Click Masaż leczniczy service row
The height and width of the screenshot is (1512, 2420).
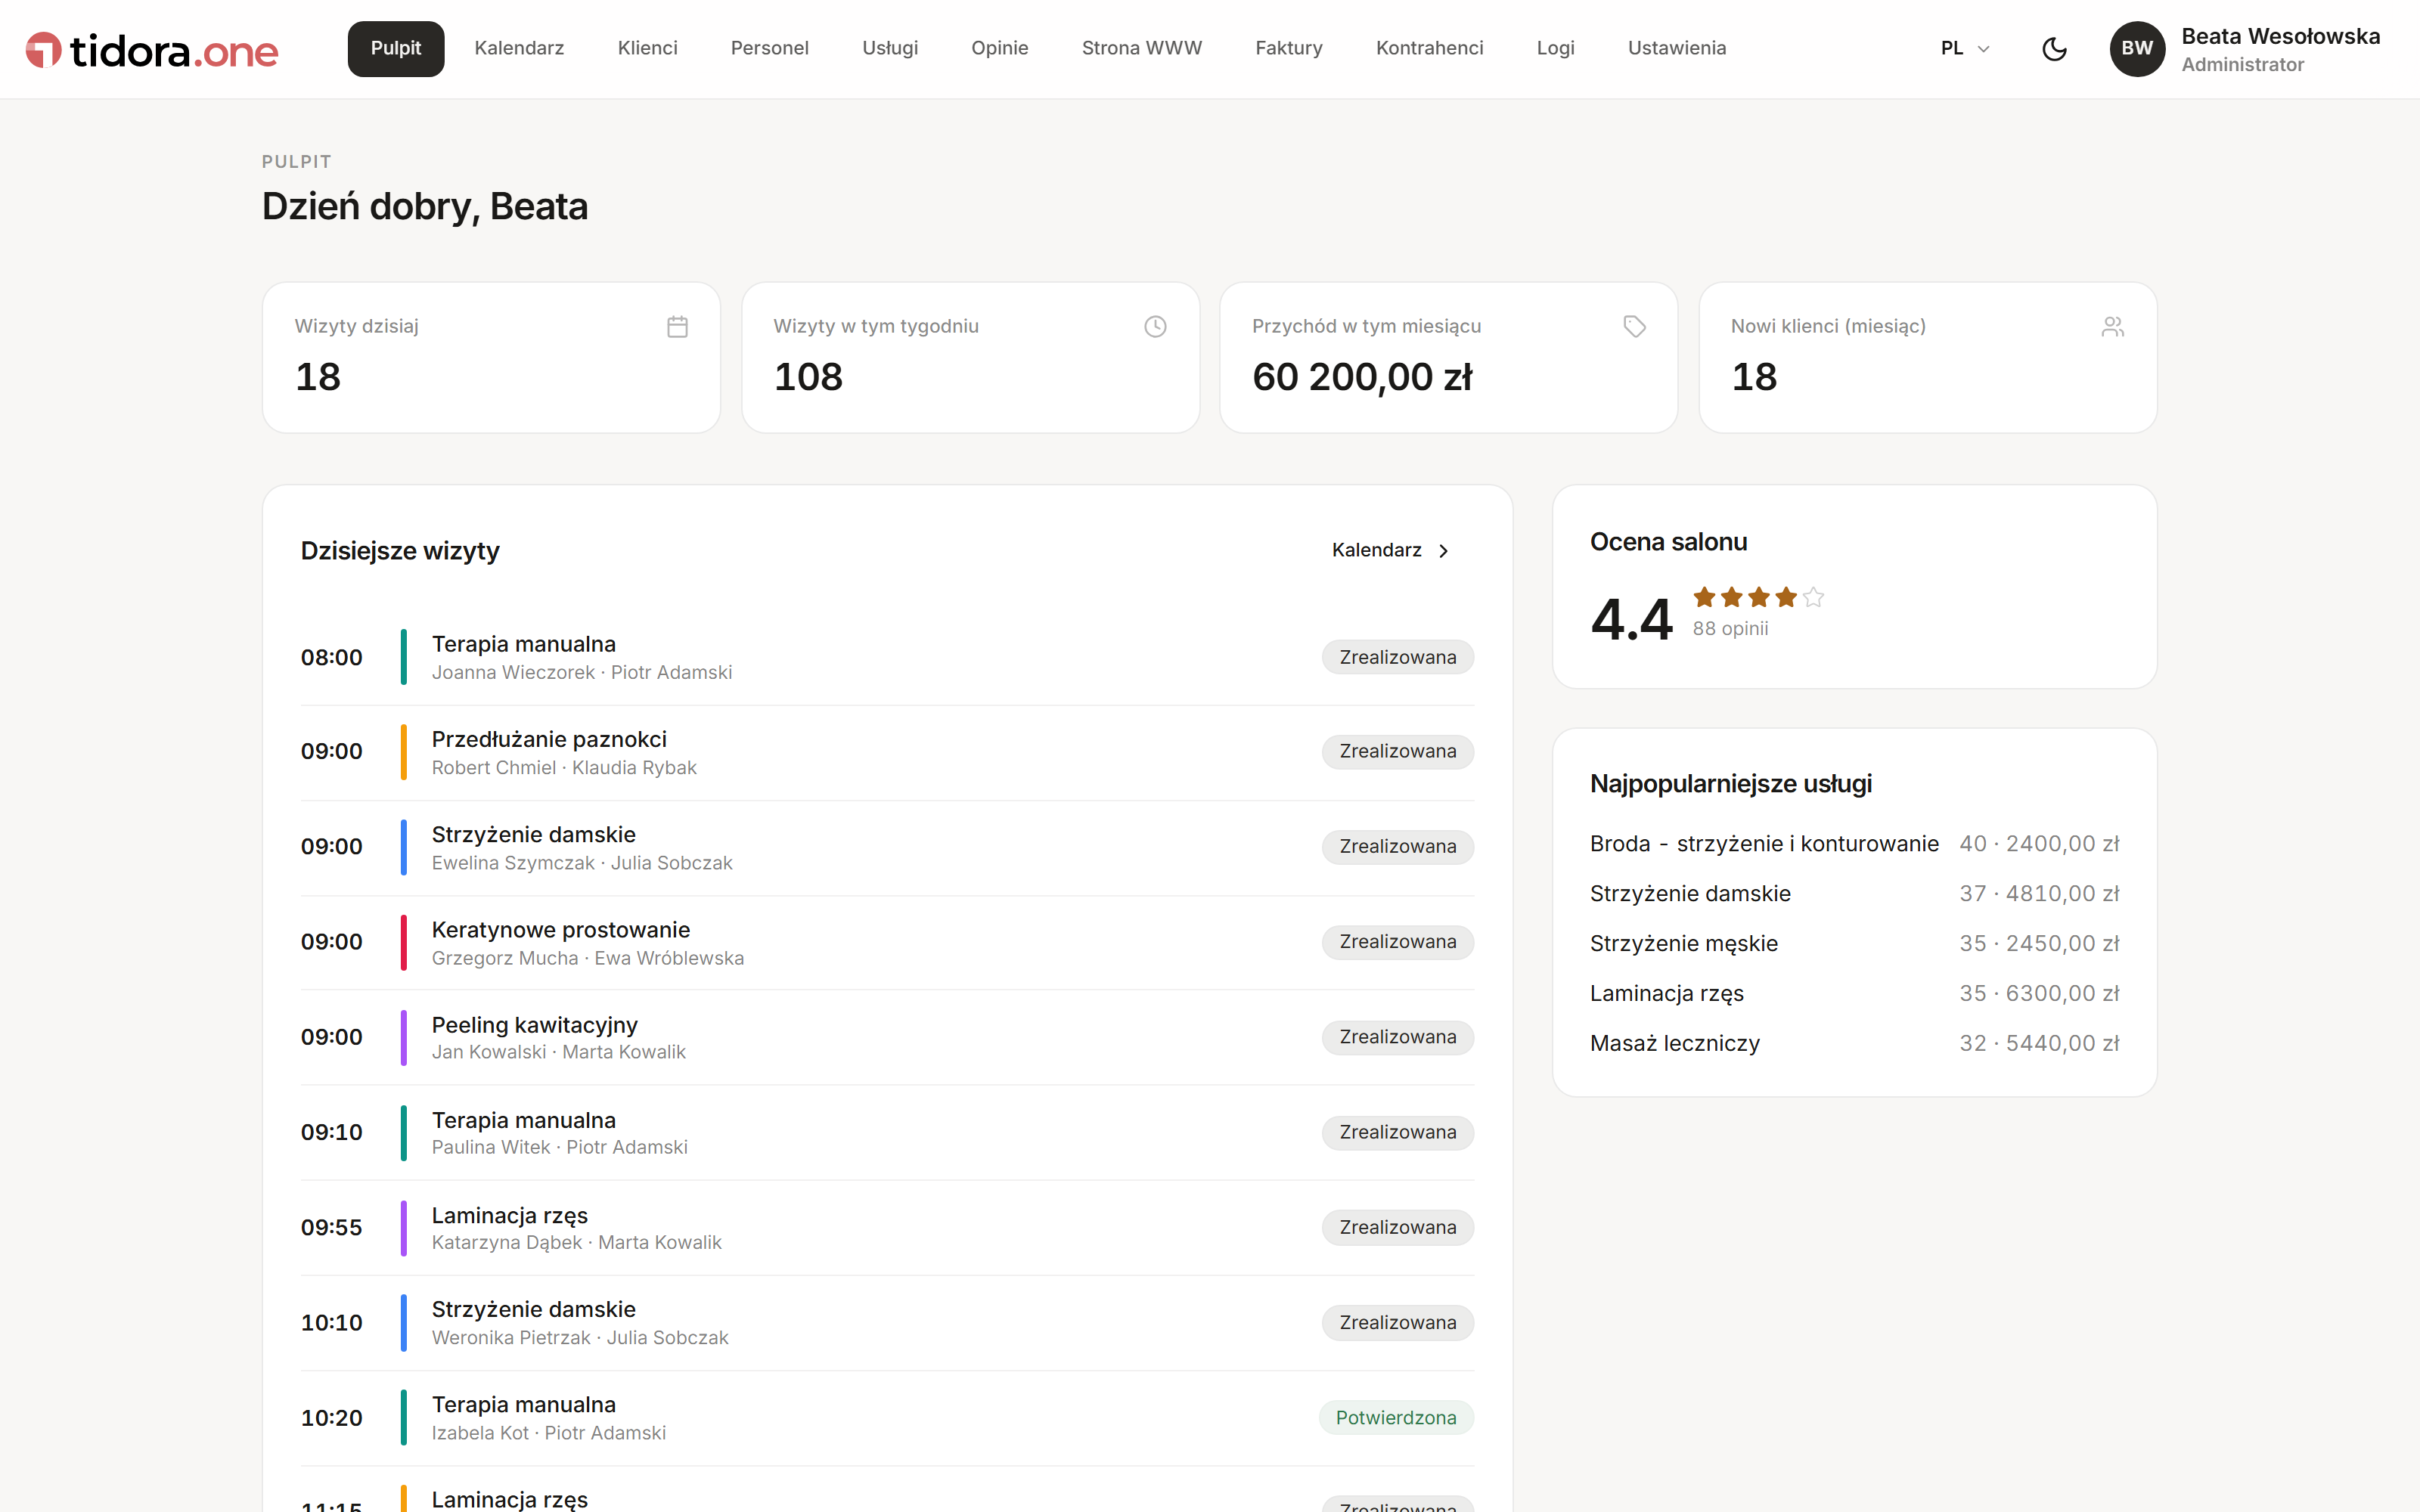(1854, 1044)
